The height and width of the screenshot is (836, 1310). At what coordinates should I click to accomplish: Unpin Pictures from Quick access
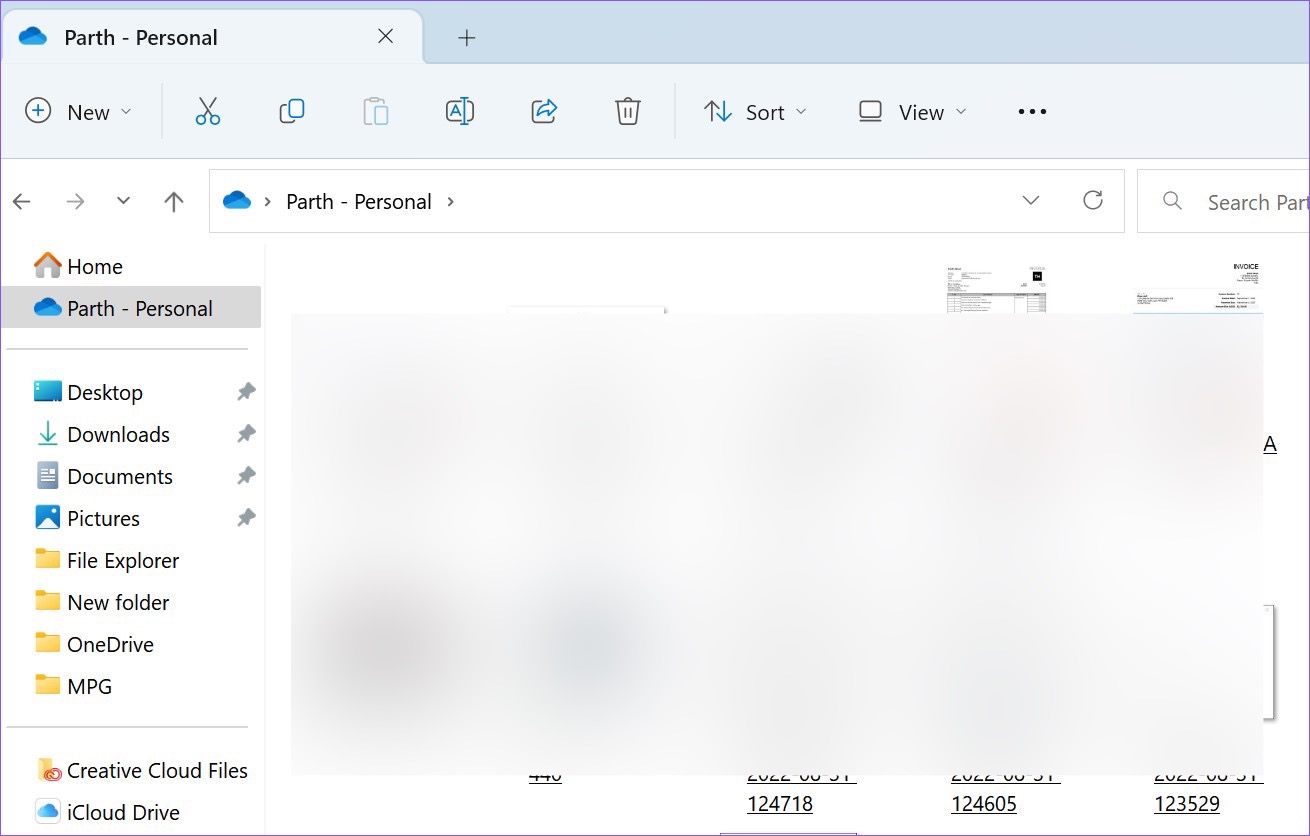coord(246,518)
